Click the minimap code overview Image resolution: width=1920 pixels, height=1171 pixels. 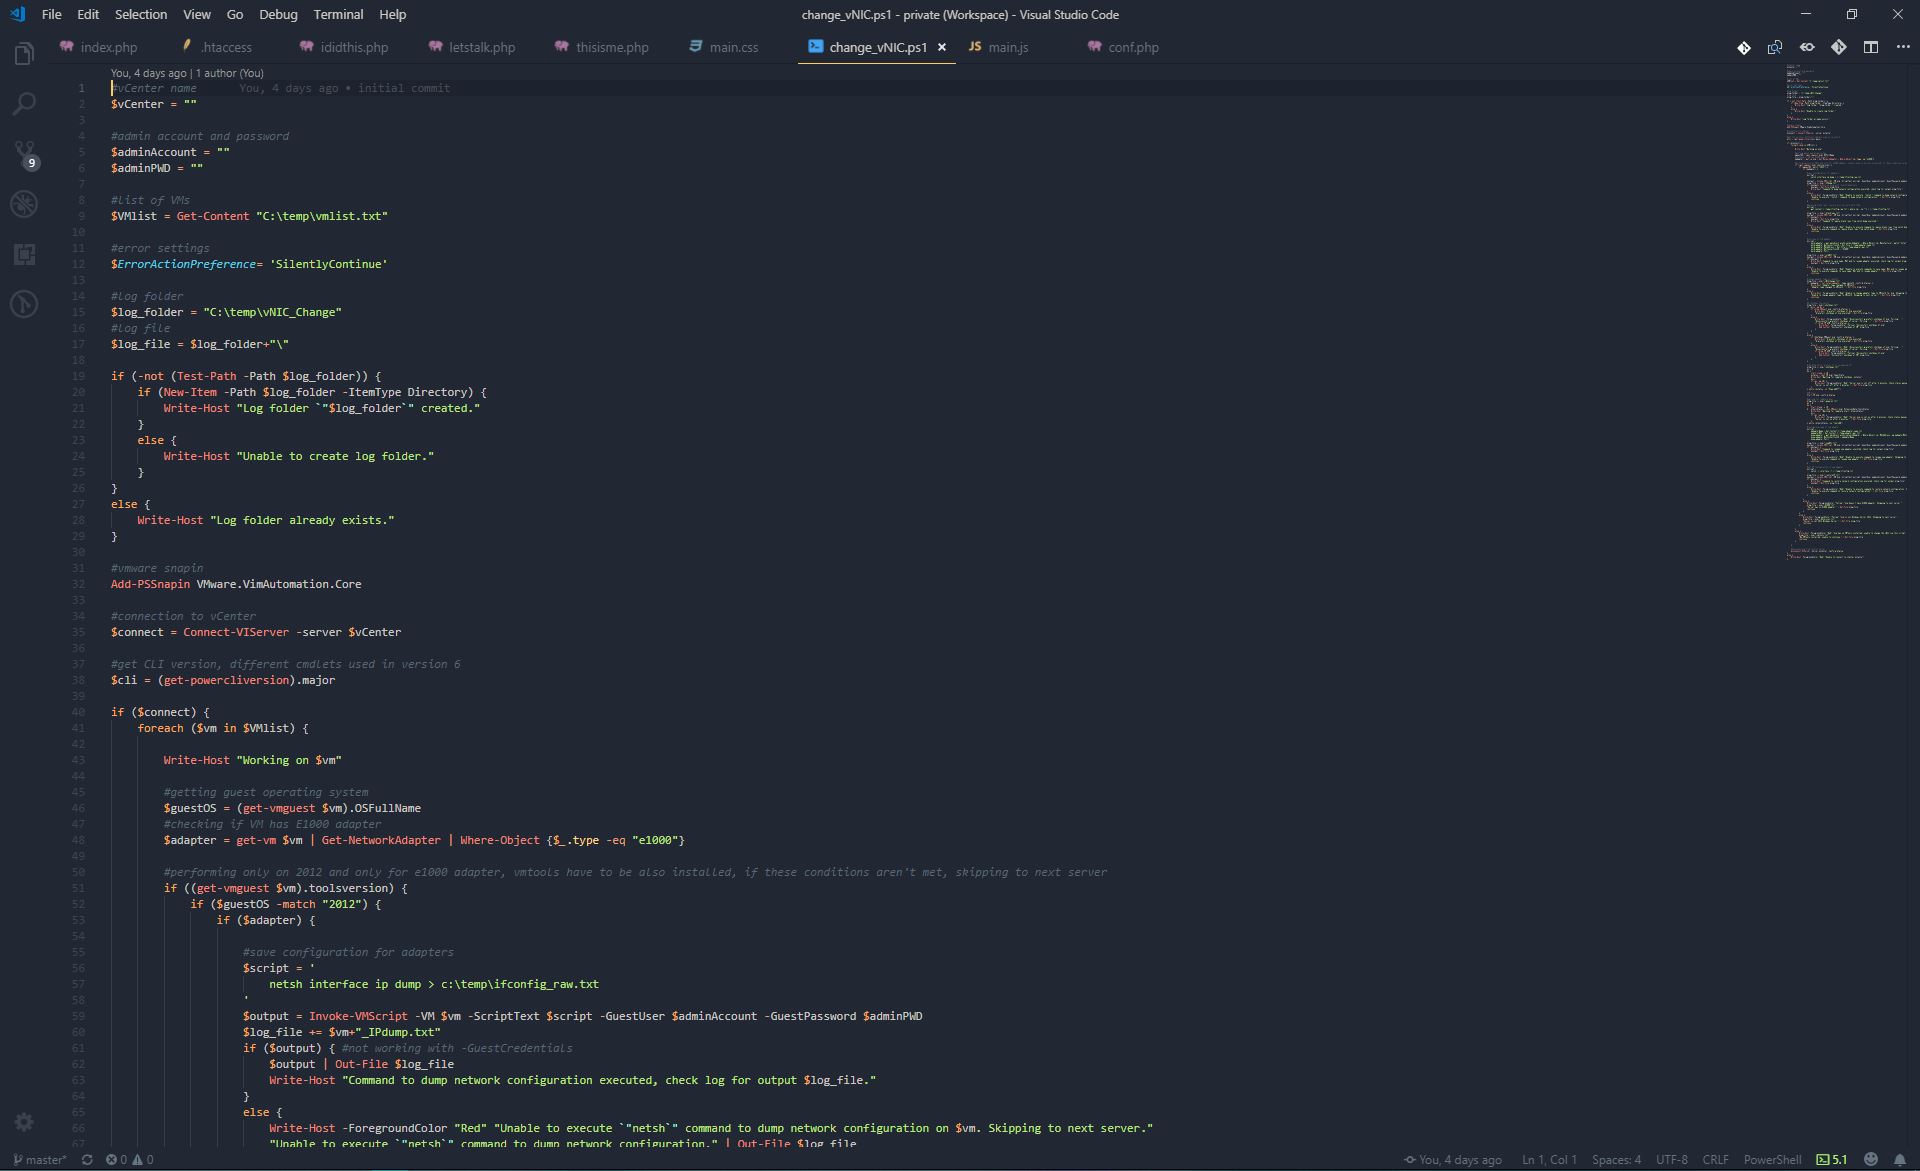click(x=1847, y=310)
